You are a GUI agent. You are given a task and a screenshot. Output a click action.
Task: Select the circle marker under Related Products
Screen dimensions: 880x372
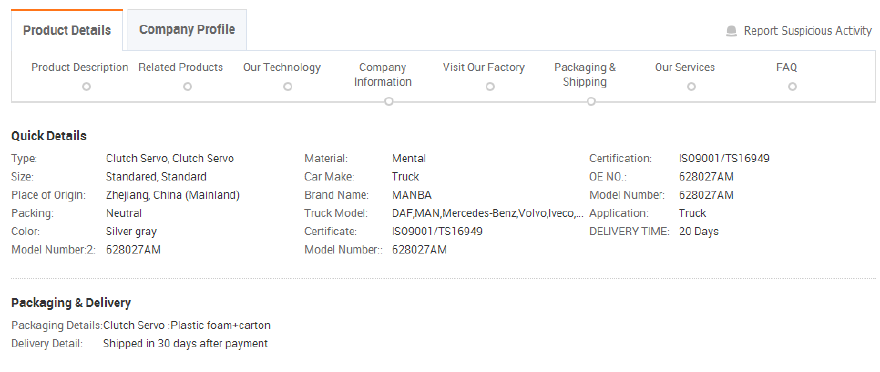click(187, 86)
